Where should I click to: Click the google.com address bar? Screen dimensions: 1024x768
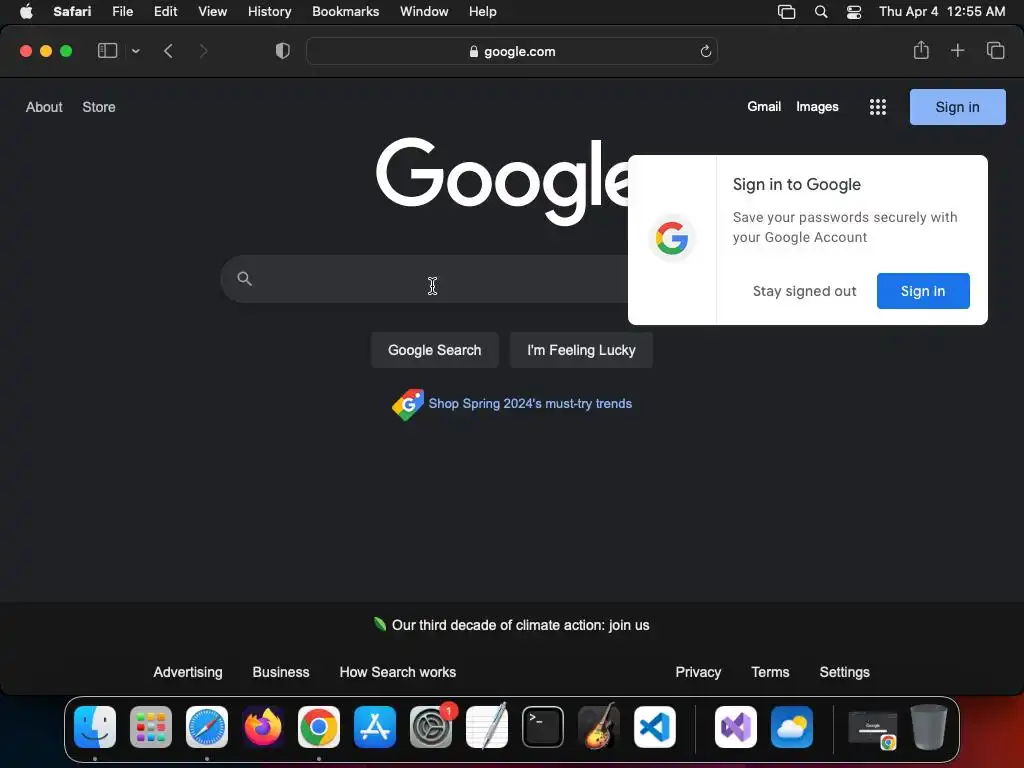click(x=512, y=51)
